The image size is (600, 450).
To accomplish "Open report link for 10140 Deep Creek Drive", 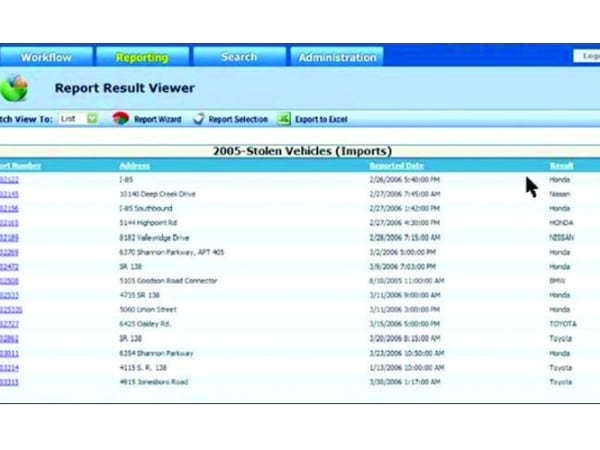I will click(x=9, y=194).
